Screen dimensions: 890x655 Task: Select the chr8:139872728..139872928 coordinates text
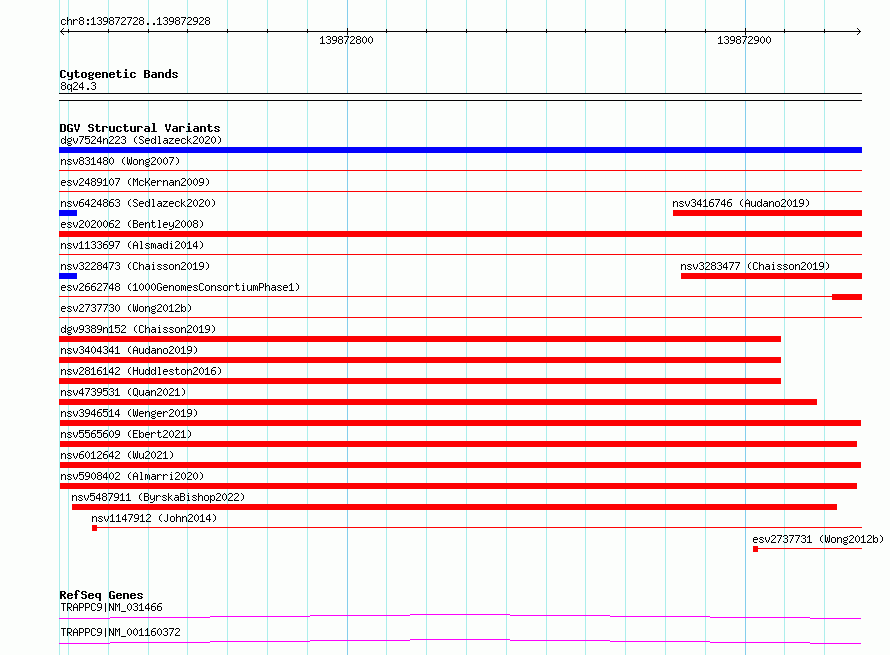click(135, 21)
